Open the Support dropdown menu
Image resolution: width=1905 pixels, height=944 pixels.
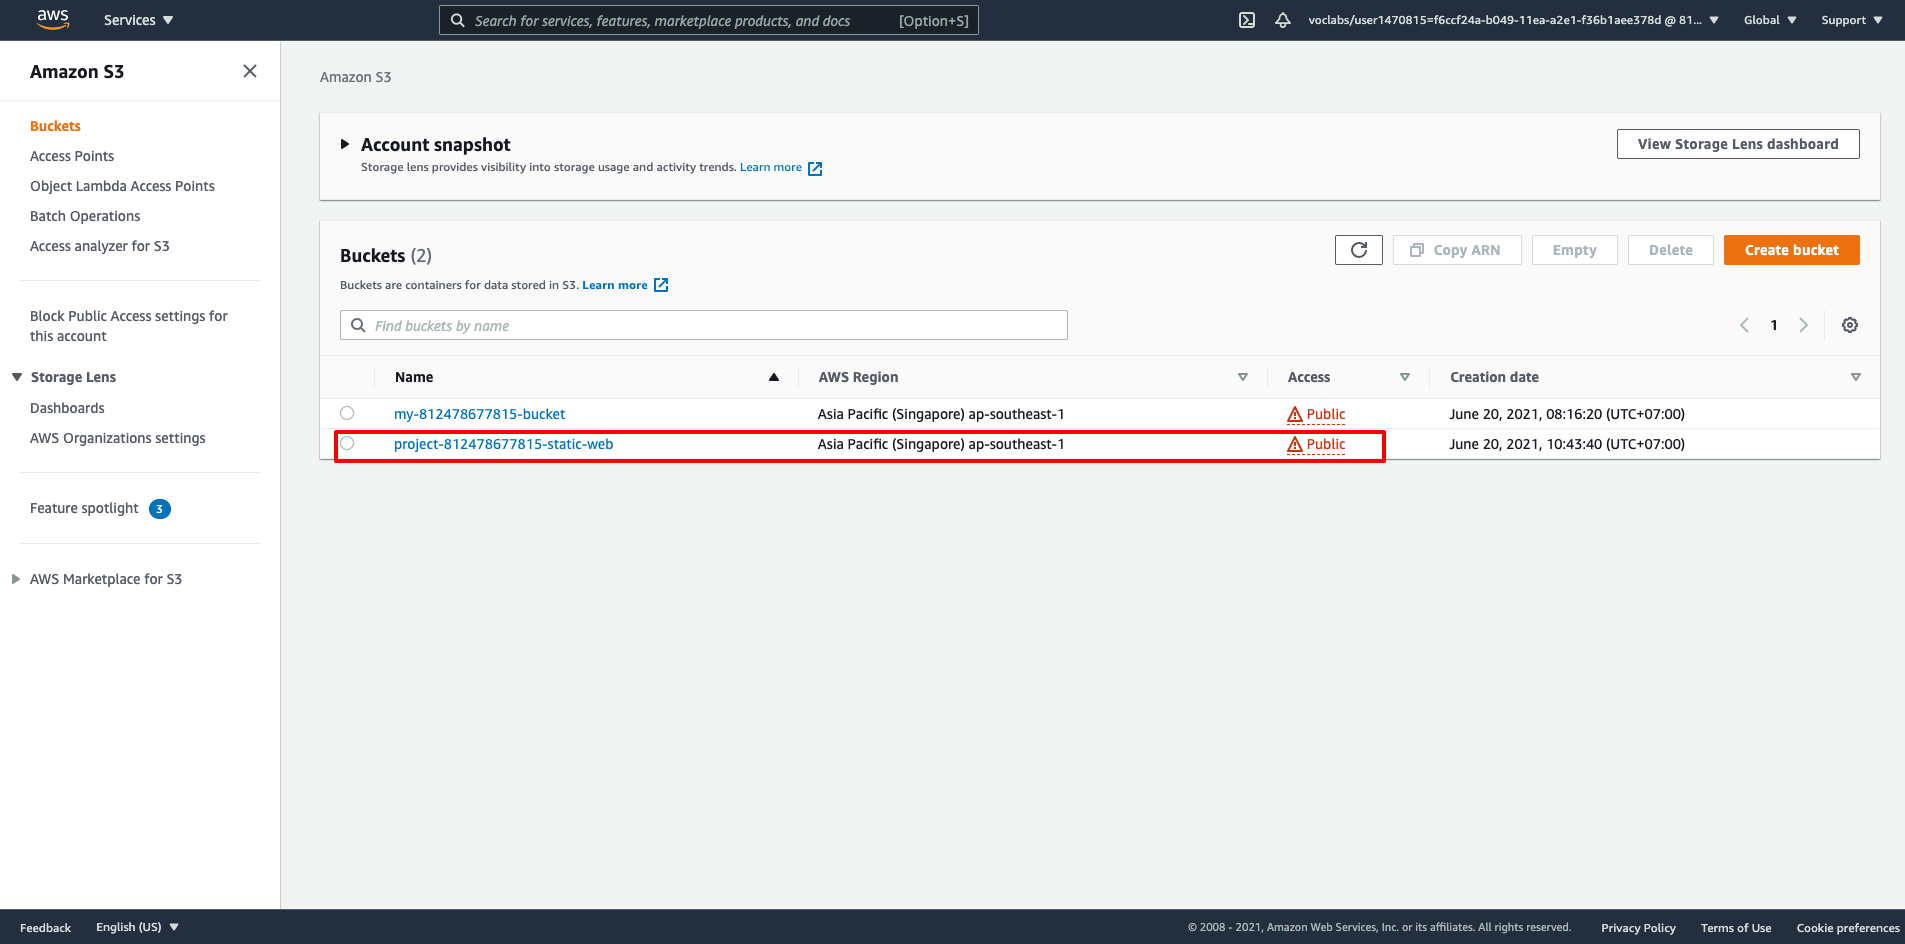tap(1851, 20)
